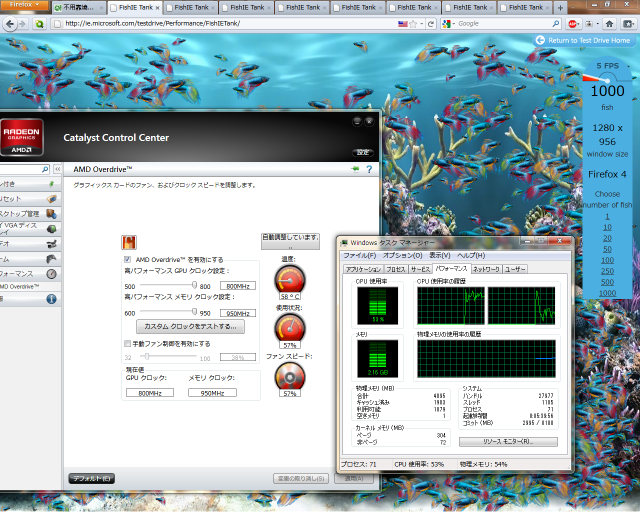Switch to the ユーザー tab
Viewport: 640px width, 512px height.
coord(515,269)
